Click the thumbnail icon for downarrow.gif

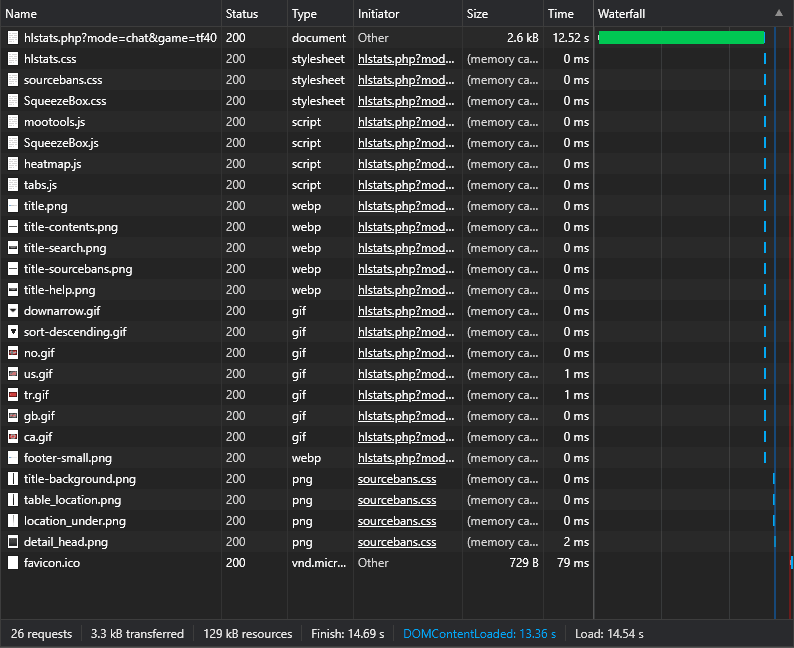click(x=13, y=311)
